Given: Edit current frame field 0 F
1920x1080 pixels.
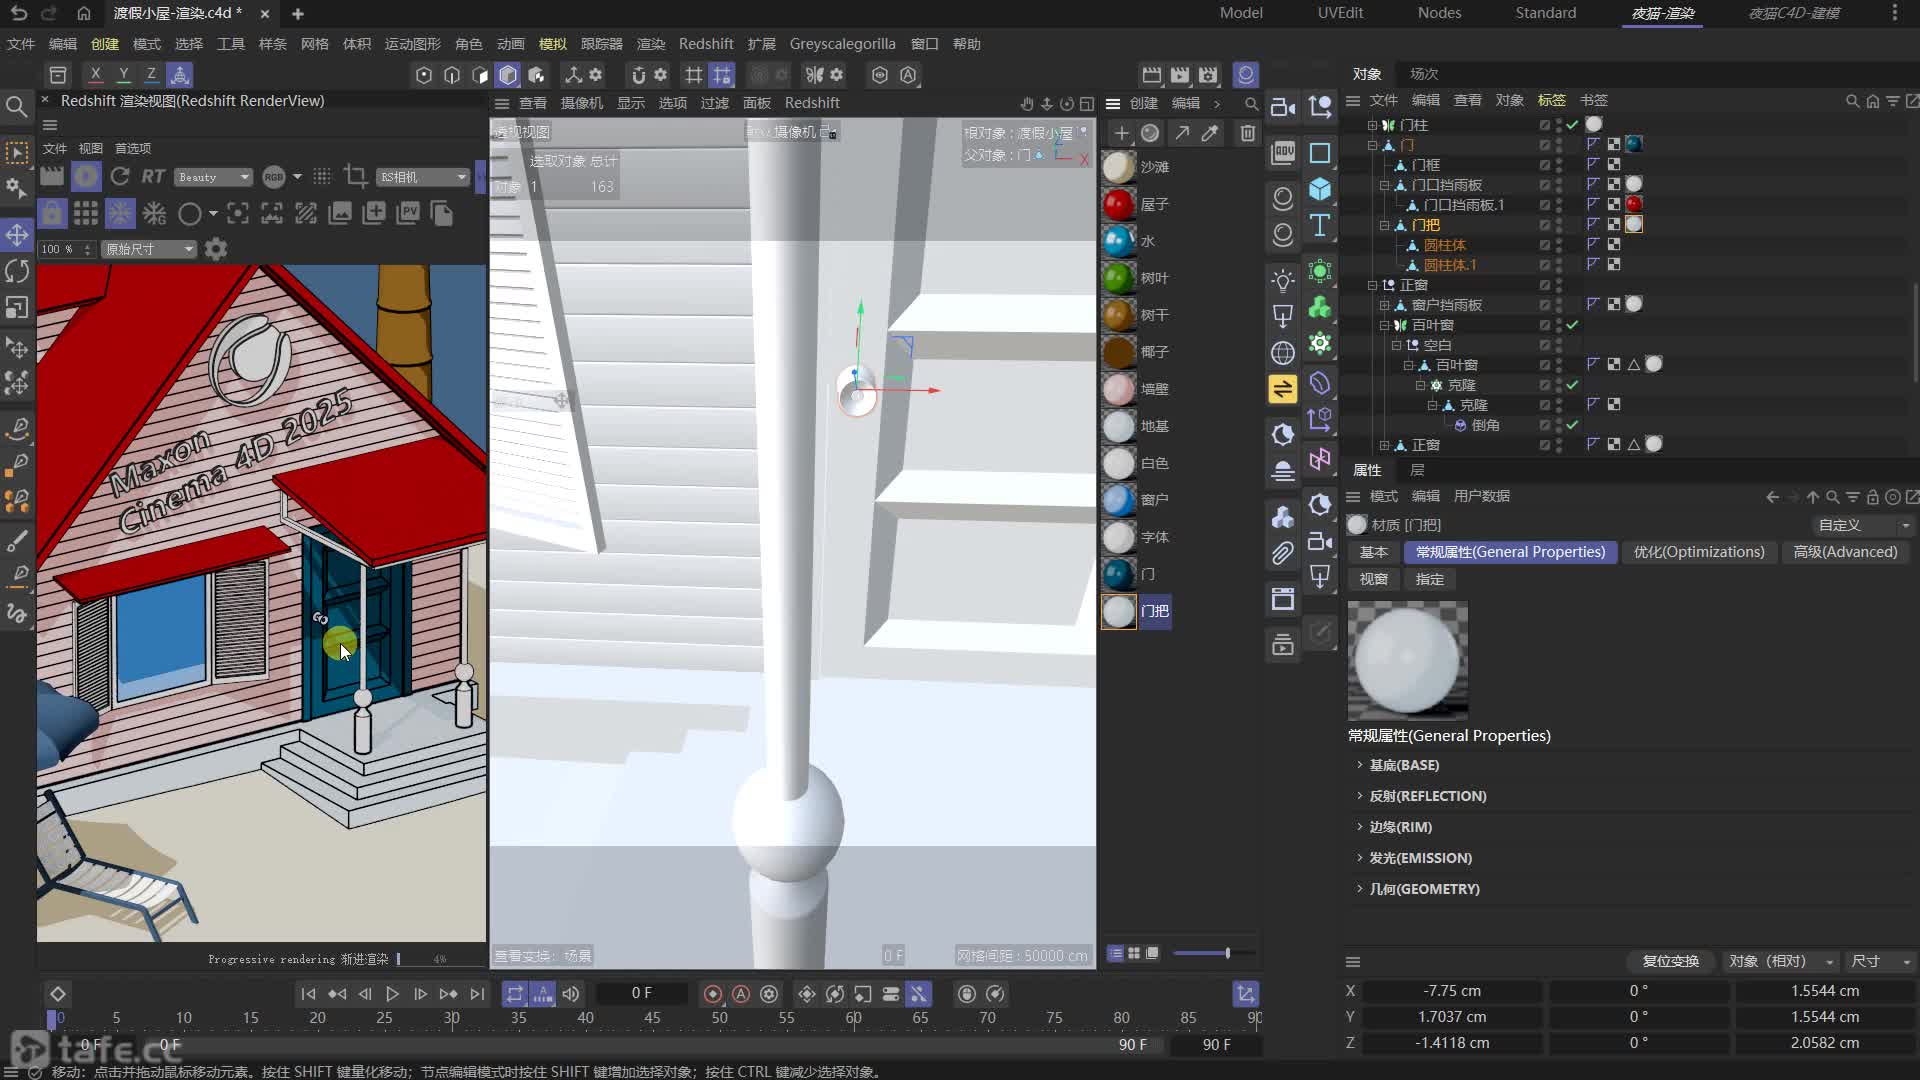Looking at the screenshot, I should point(641,993).
